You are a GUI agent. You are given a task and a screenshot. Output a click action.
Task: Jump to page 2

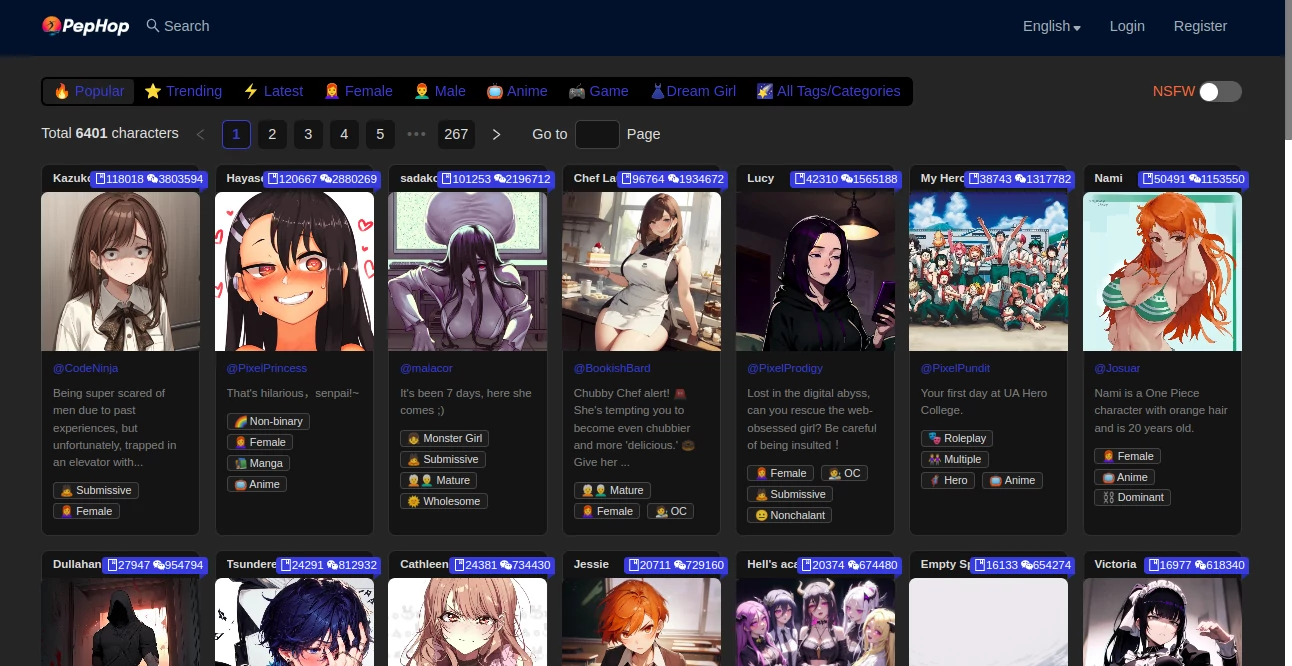272,134
